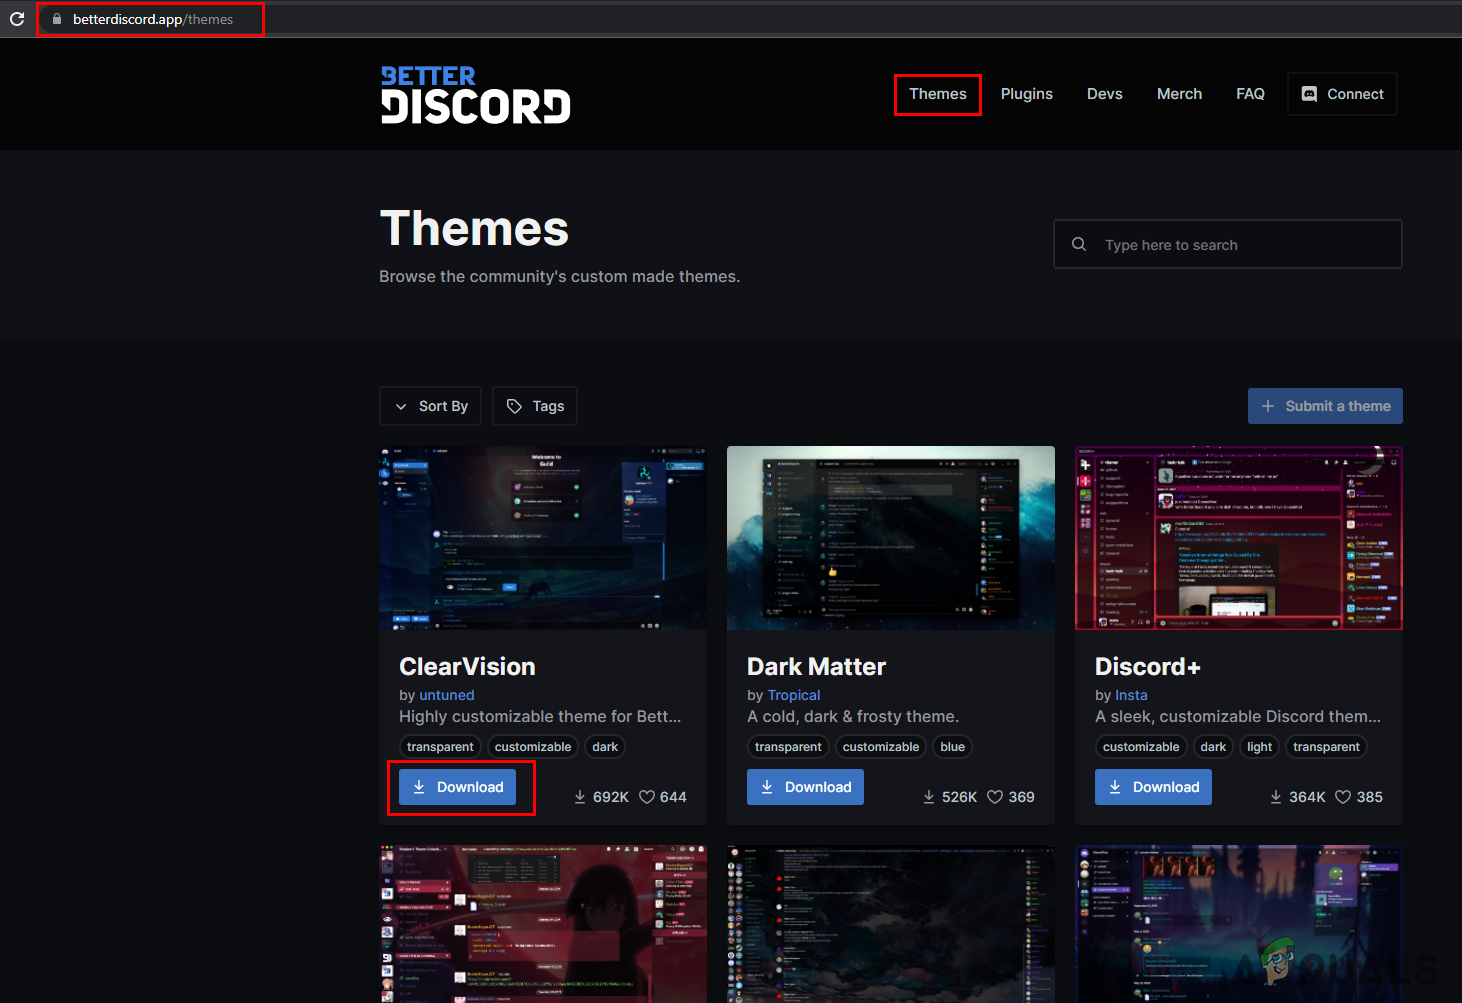Select the transparent tag on Dark Matter
This screenshot has height=1003, width=1462.
[x=788, y=747]
